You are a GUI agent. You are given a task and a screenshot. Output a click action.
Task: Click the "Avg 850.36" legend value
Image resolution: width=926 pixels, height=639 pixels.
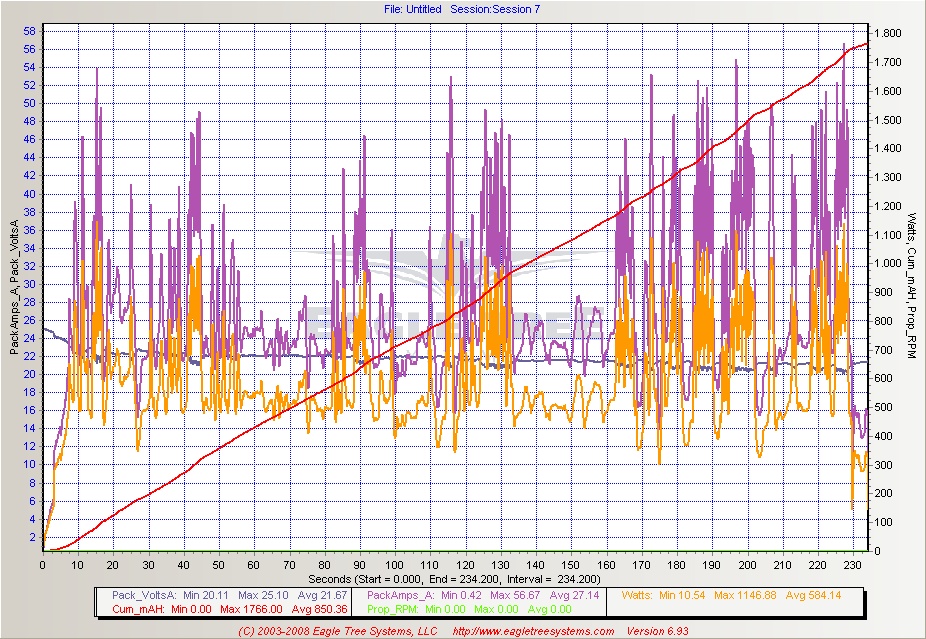(319, 609)
